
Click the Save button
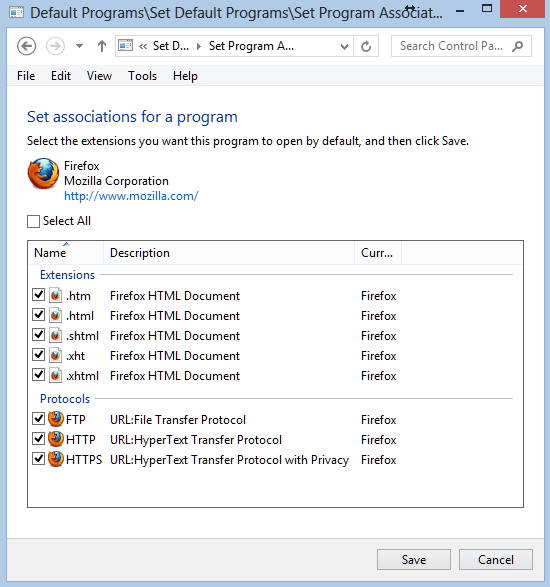pos(414,559)
